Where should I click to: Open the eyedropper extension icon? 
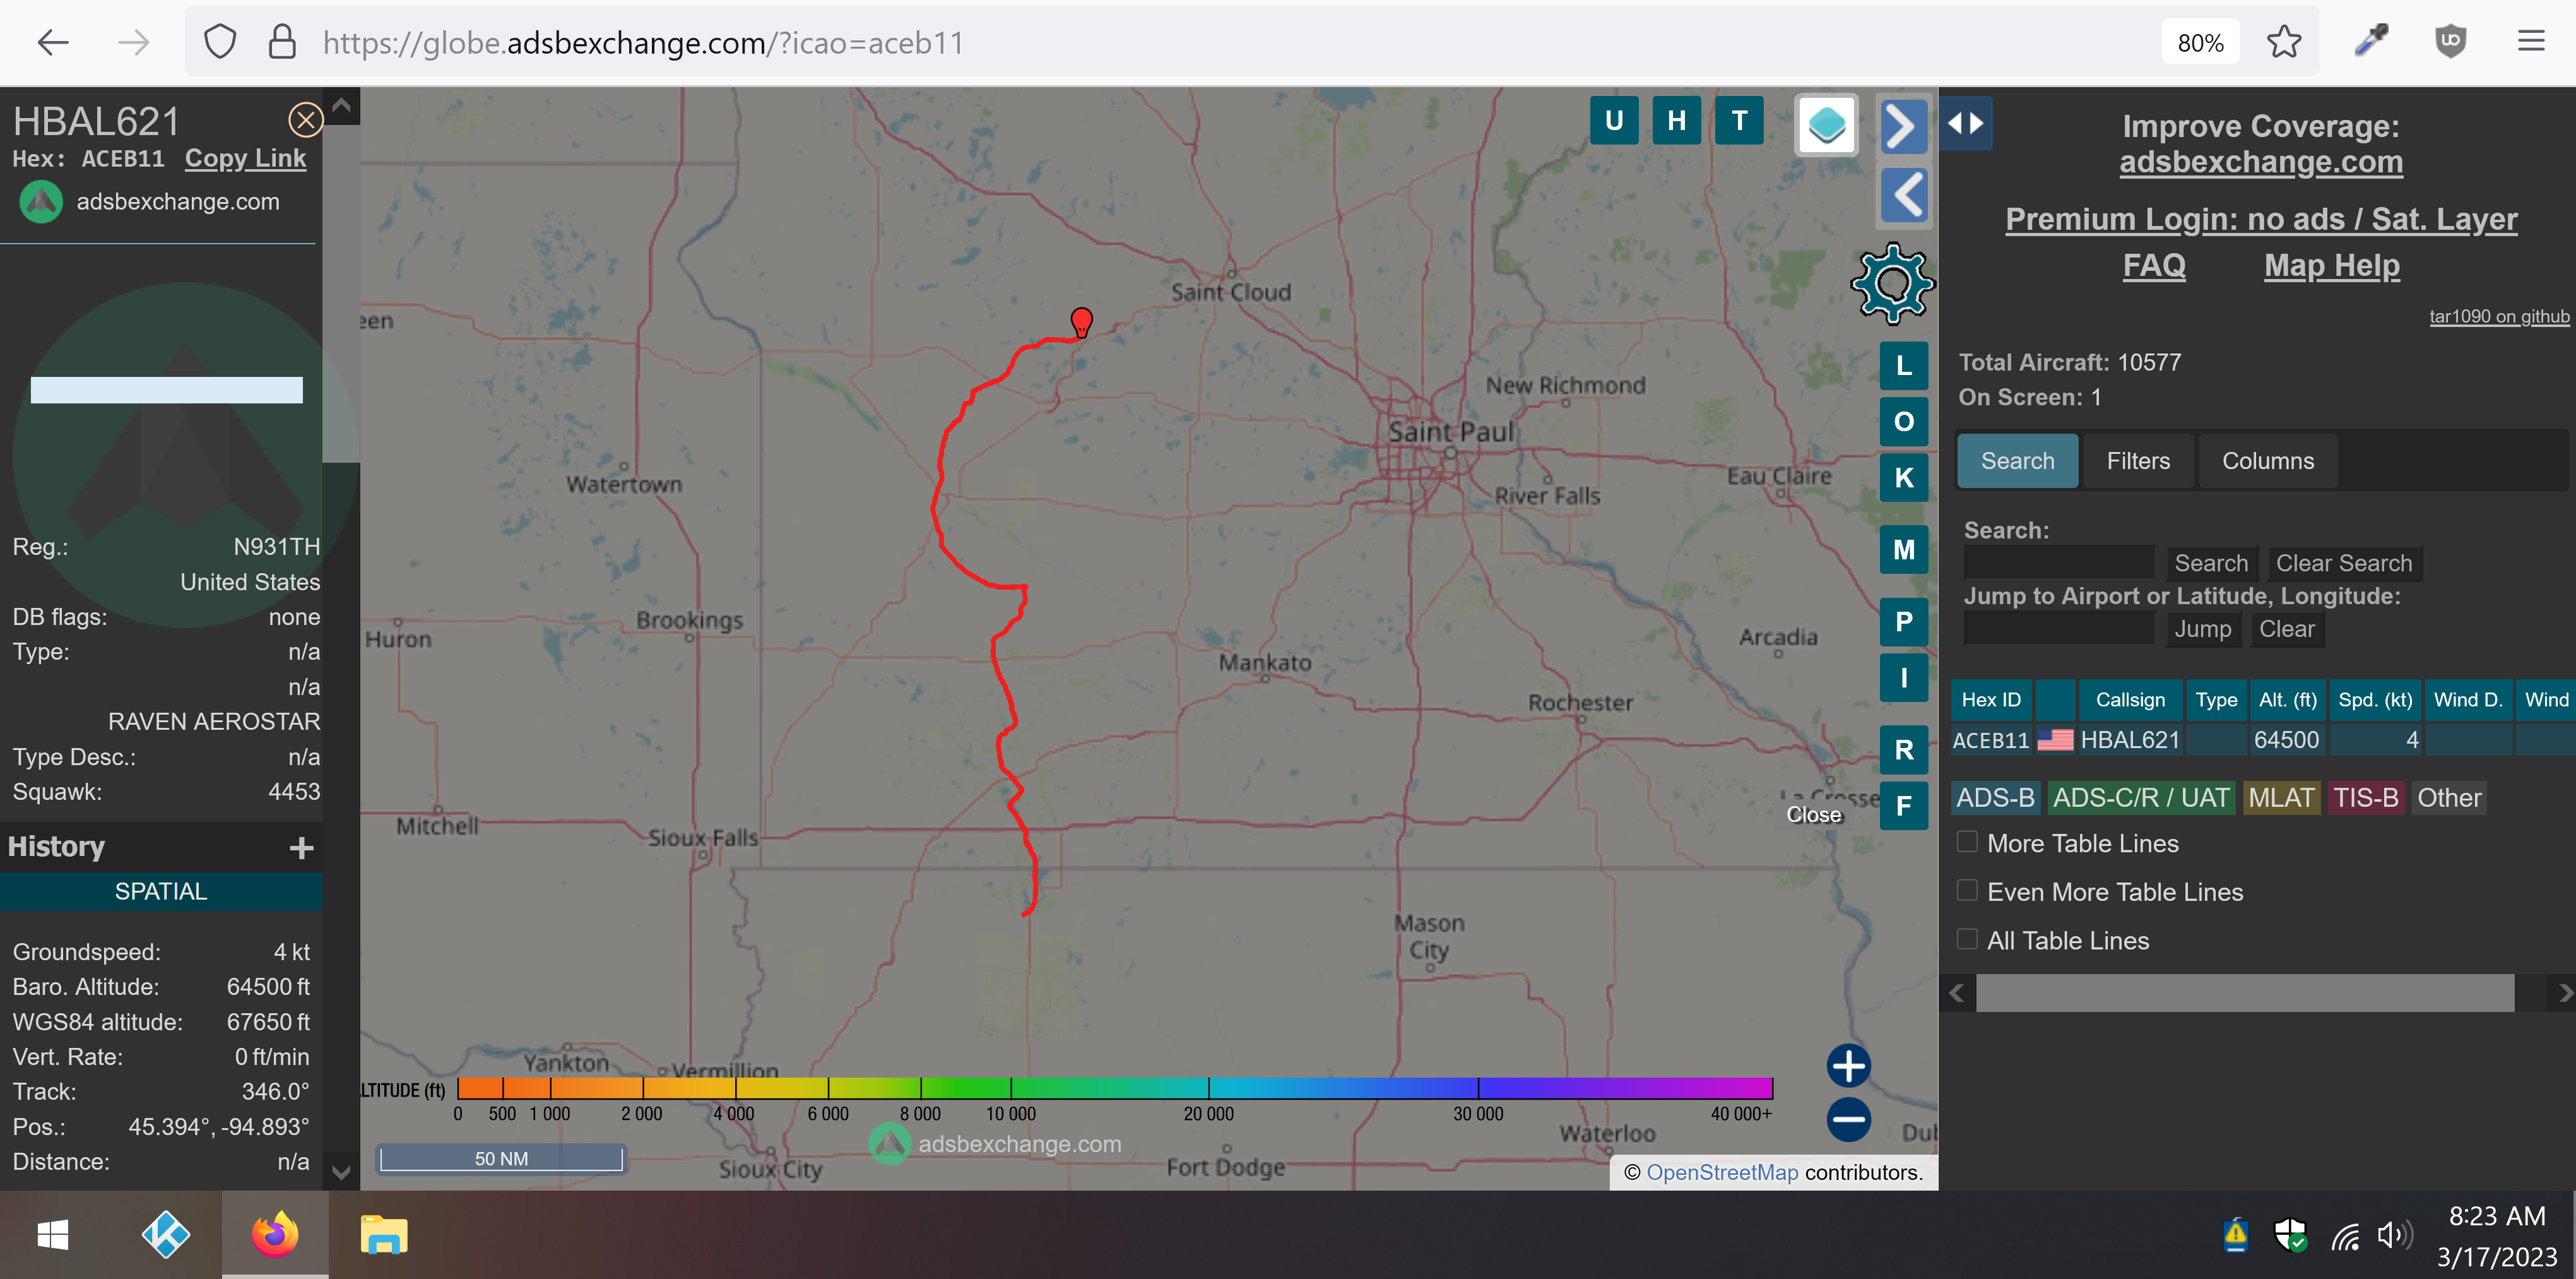click(2371, 42)
